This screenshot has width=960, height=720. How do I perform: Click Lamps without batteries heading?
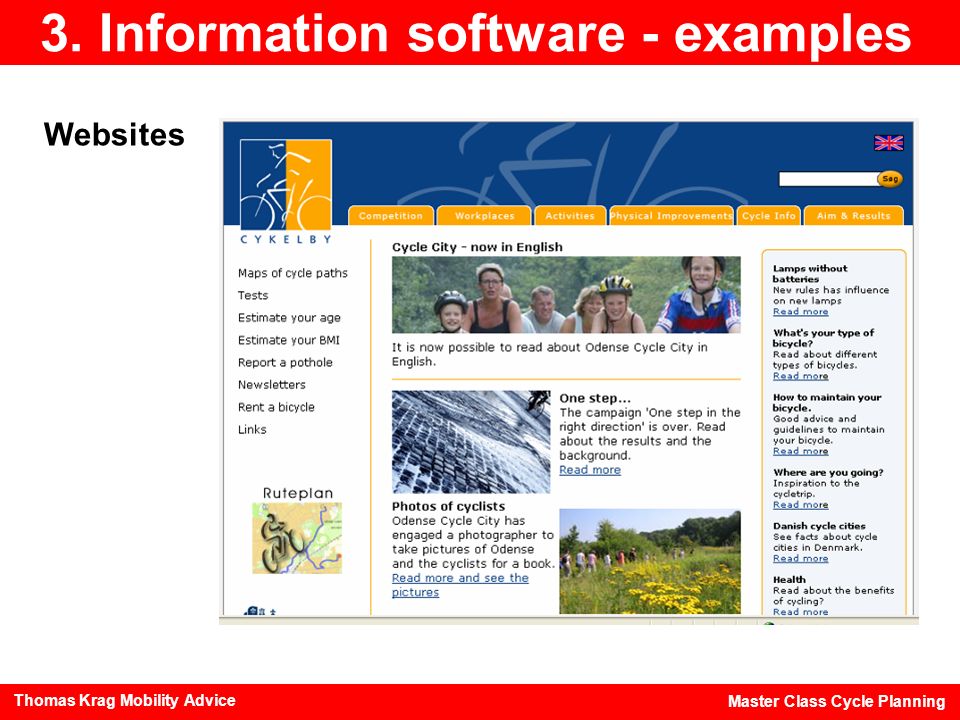809,274
